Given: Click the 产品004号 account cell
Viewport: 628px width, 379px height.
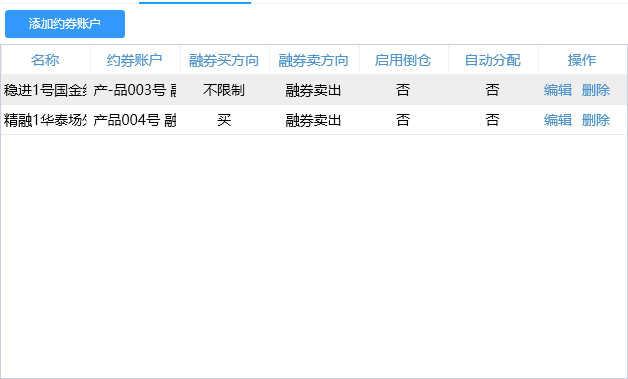Looking at the screenshot, I should pyautogui.click(x=135, y=120).
